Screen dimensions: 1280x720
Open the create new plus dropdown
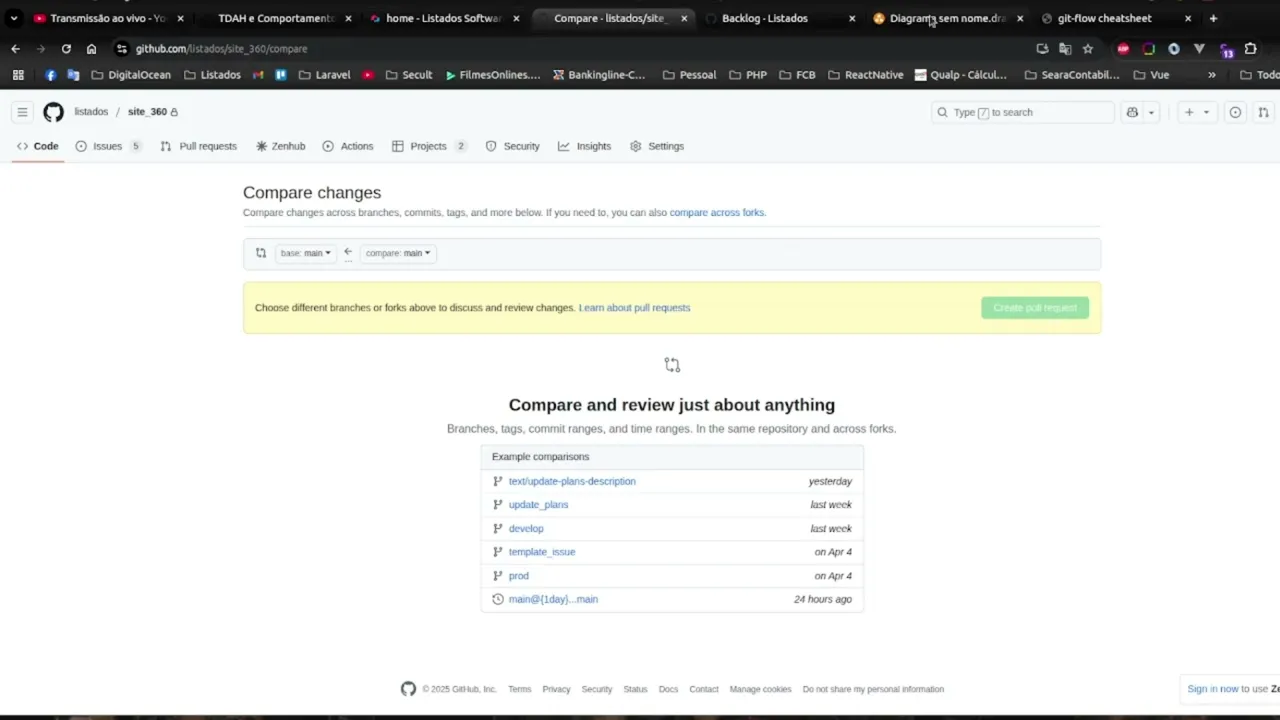click(1196, 112)
